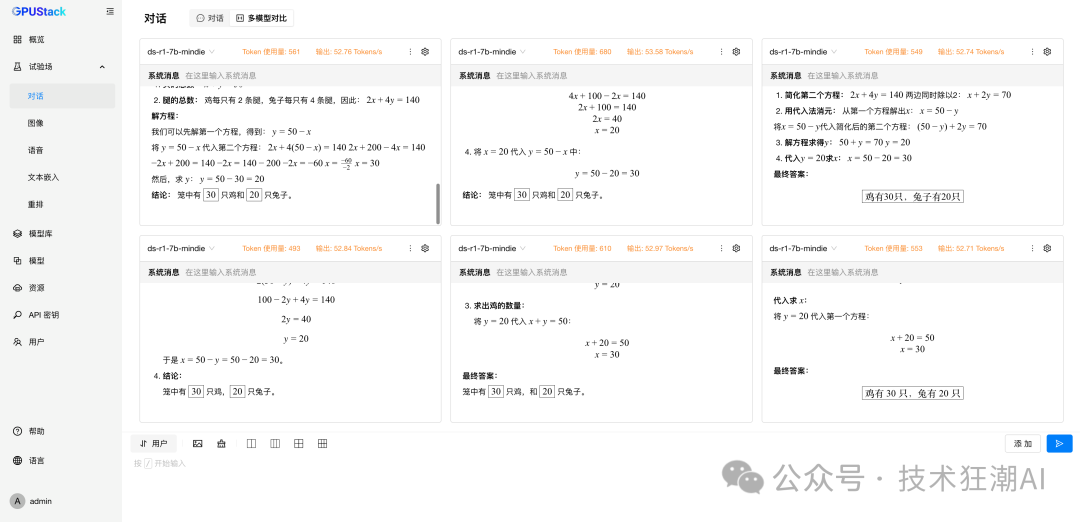Switch to six-panel grid layout

click(322, 443)
